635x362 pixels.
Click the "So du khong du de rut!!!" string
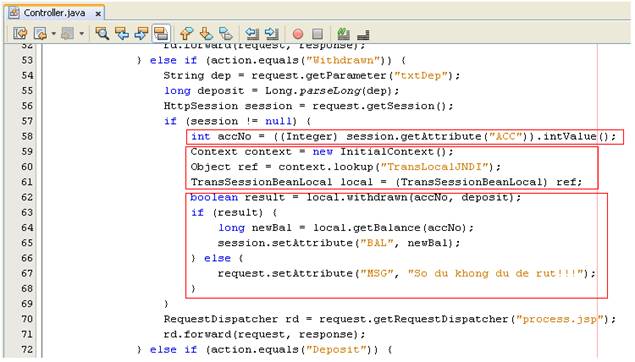(x=495, y=273)
